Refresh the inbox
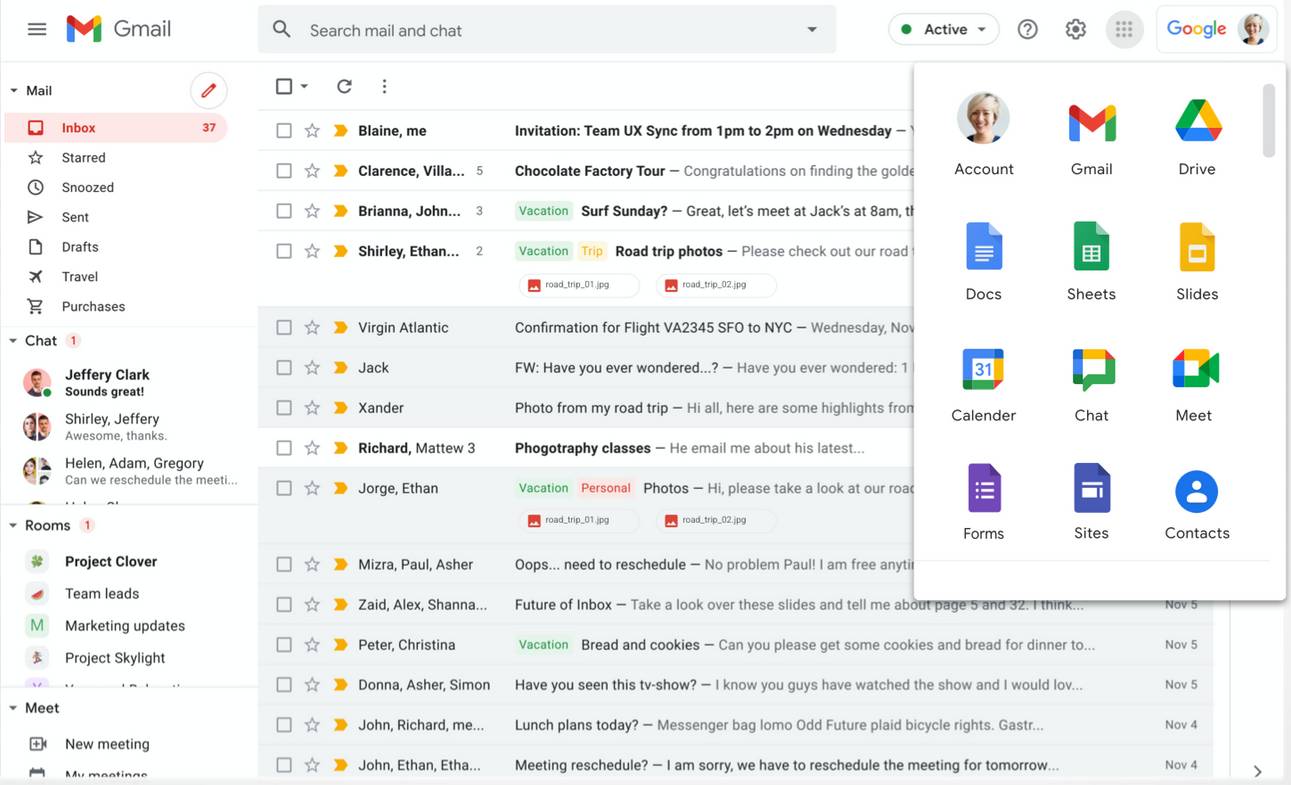 pos(344,86)
